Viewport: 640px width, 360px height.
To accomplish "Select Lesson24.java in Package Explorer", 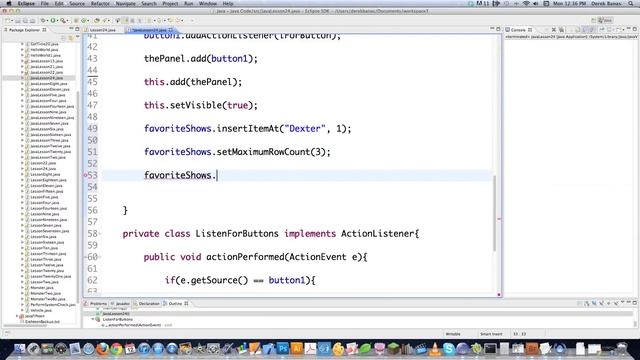I will click(43, 169).
